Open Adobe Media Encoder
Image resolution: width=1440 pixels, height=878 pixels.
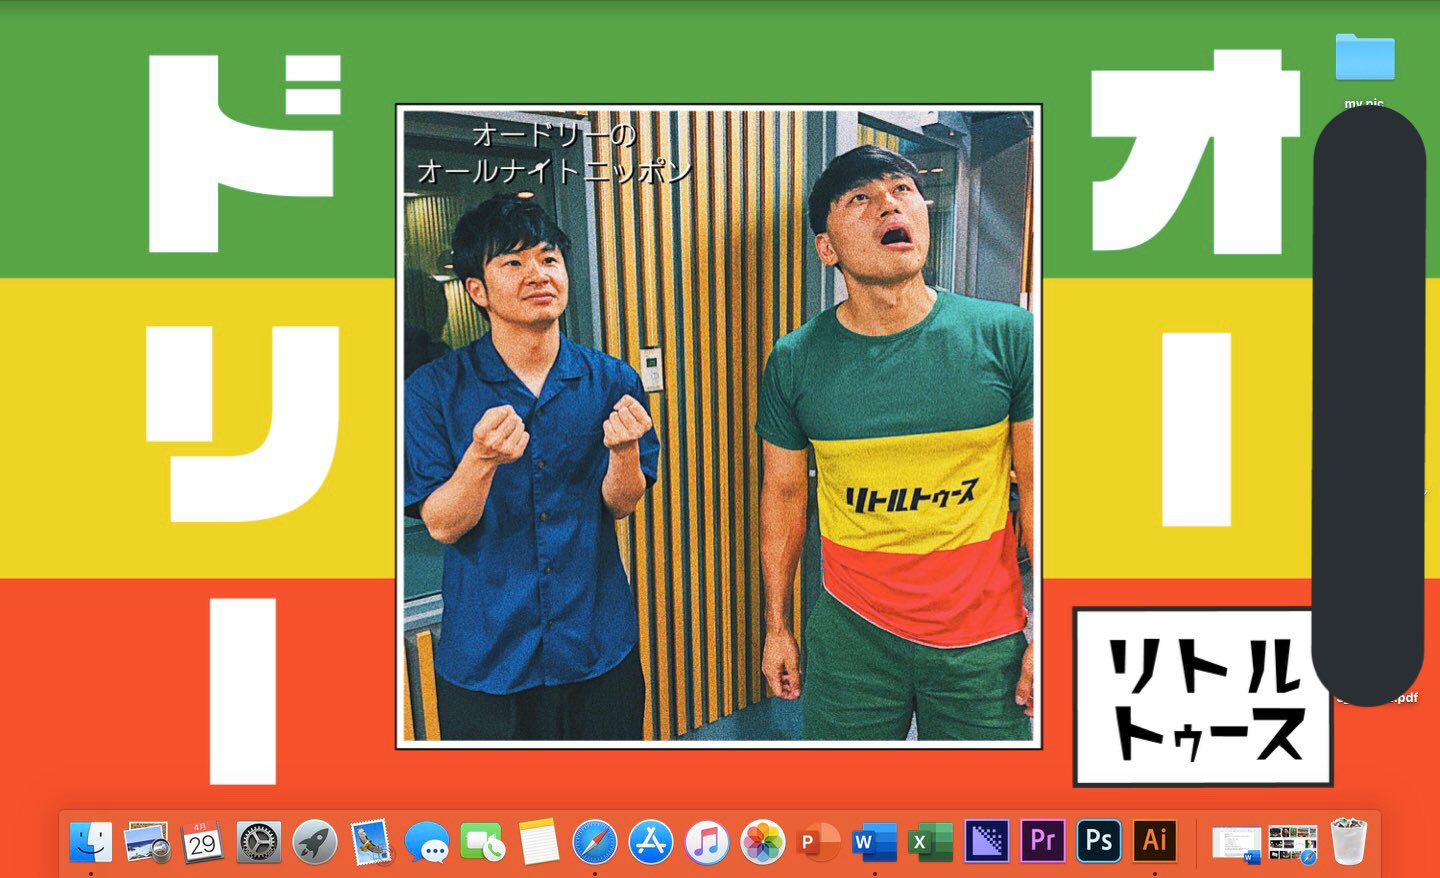[x=987, y=842]
